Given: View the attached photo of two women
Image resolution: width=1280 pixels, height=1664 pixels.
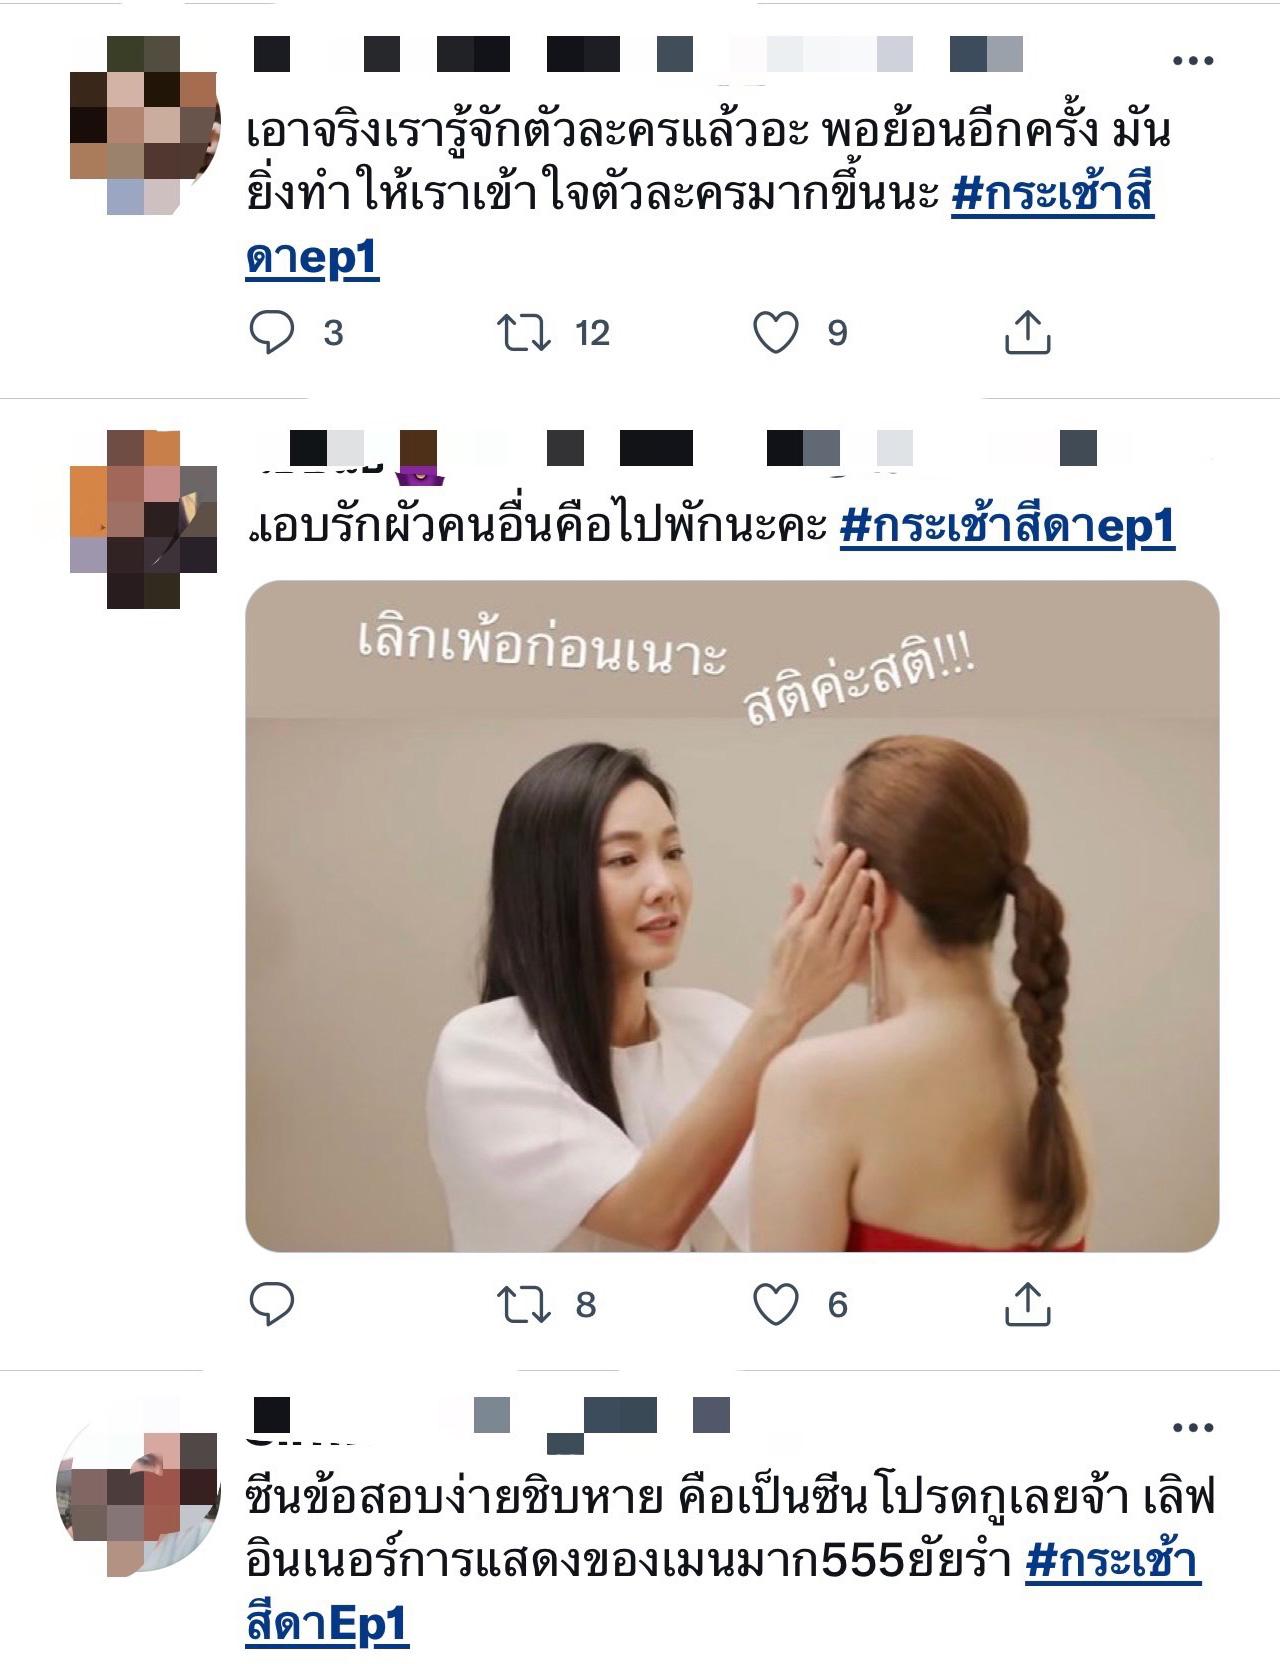Looking at the screenshot, I should coord(732,916).
